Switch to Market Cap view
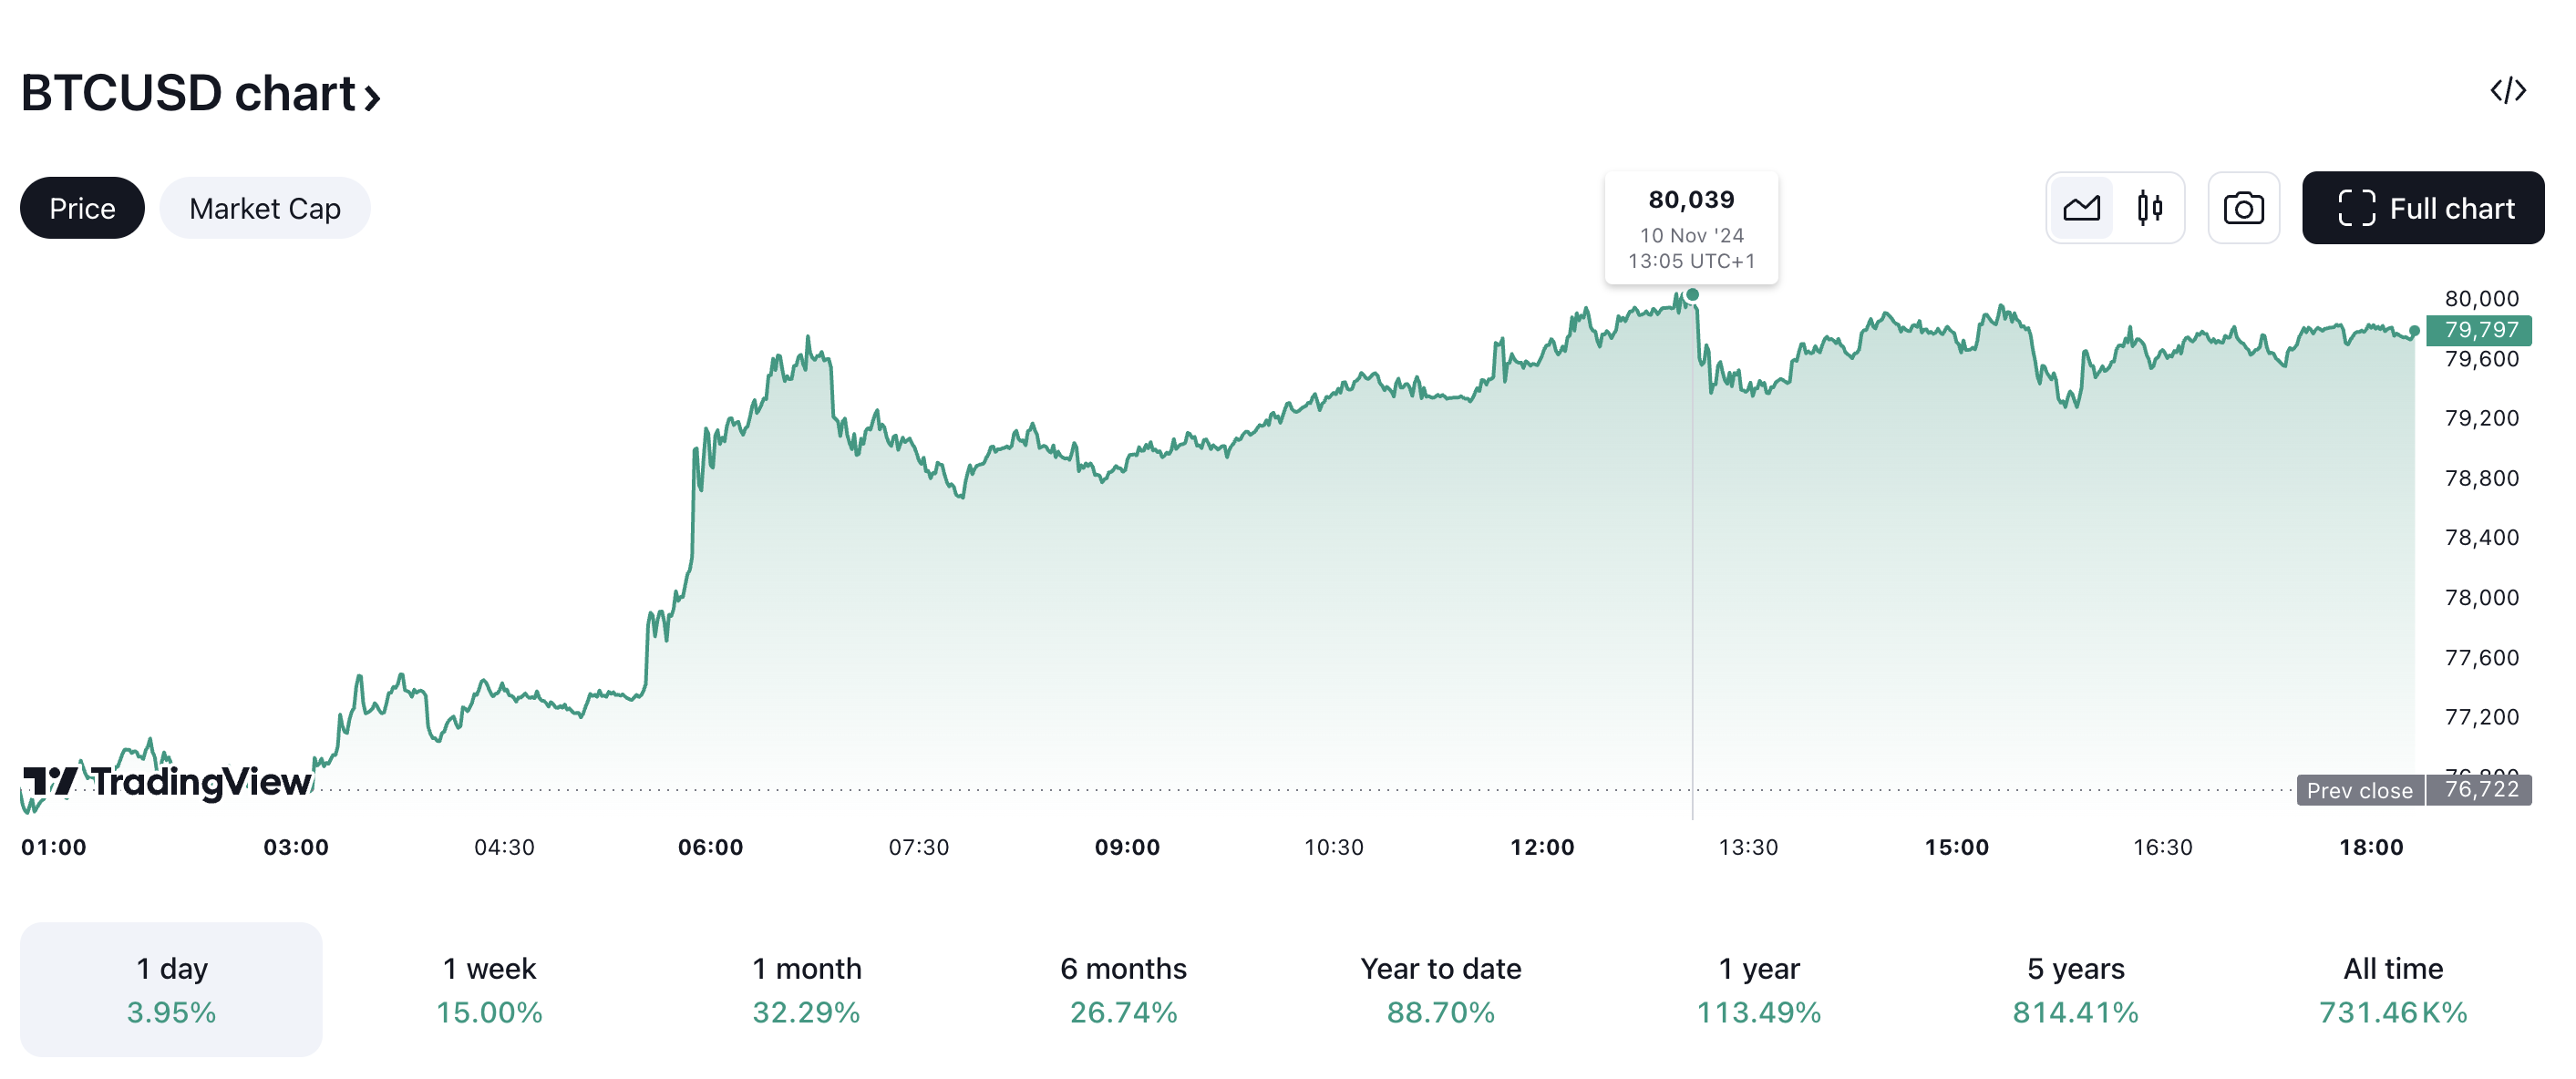 264,208
